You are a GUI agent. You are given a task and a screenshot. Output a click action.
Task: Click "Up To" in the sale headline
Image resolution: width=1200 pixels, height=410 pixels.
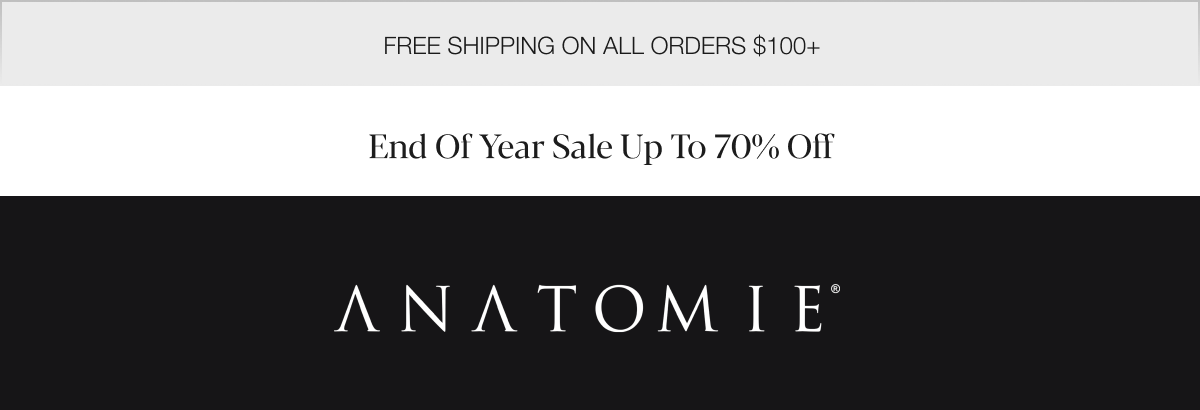[664, 147]
